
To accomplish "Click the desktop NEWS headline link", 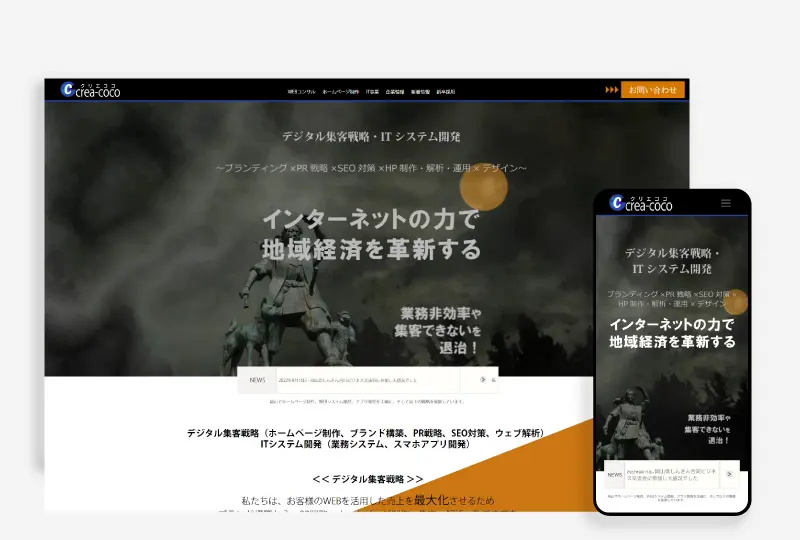I will pos(347,380).
